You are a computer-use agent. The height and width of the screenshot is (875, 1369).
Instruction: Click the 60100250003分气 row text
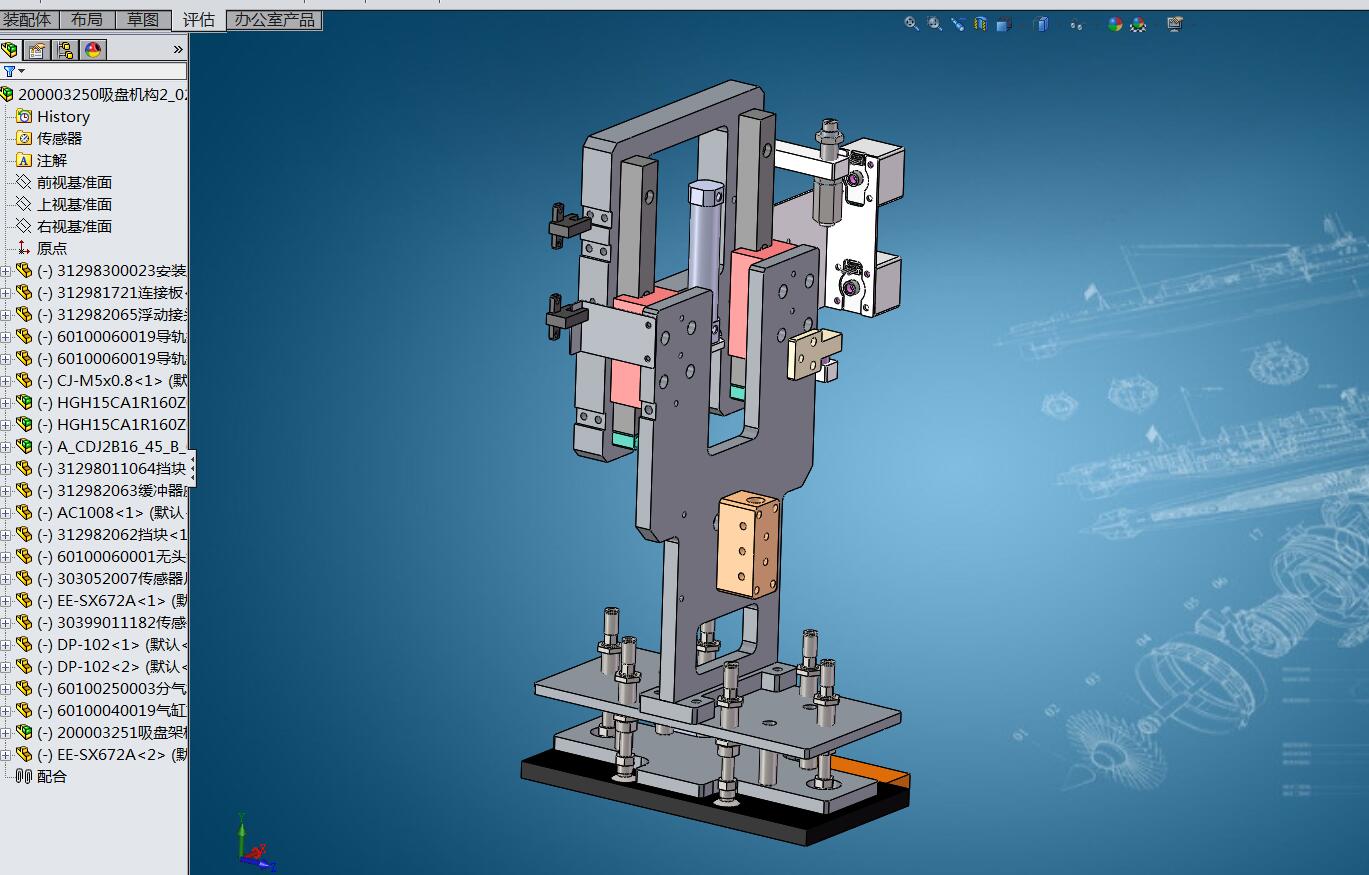tap(111, 688)
